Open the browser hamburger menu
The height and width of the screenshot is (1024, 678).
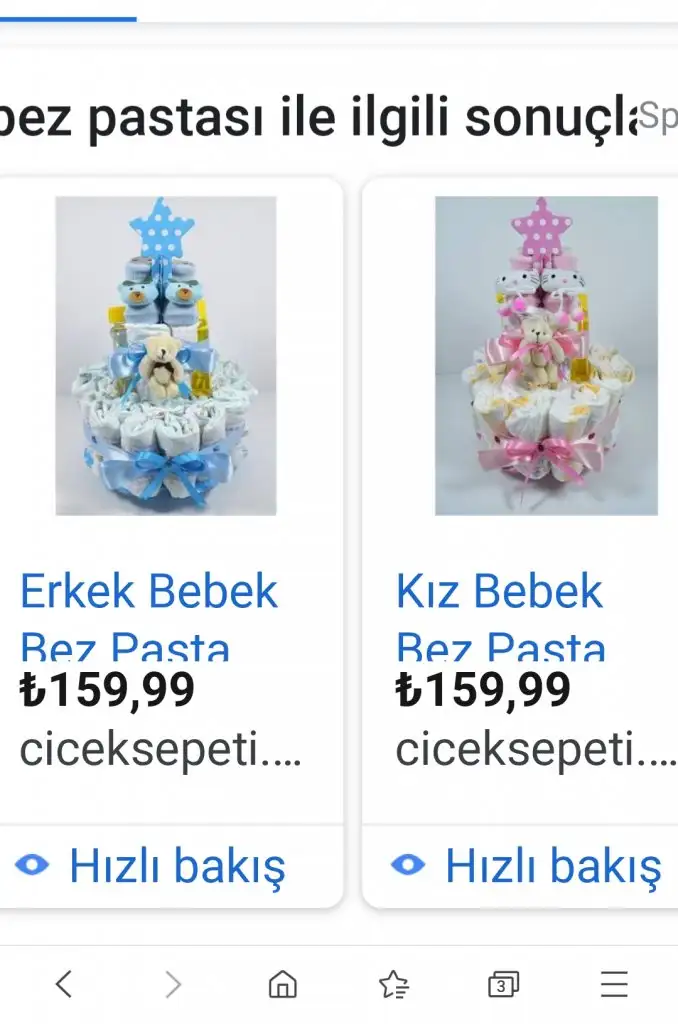pyautogui.click(x=614, y=984)
